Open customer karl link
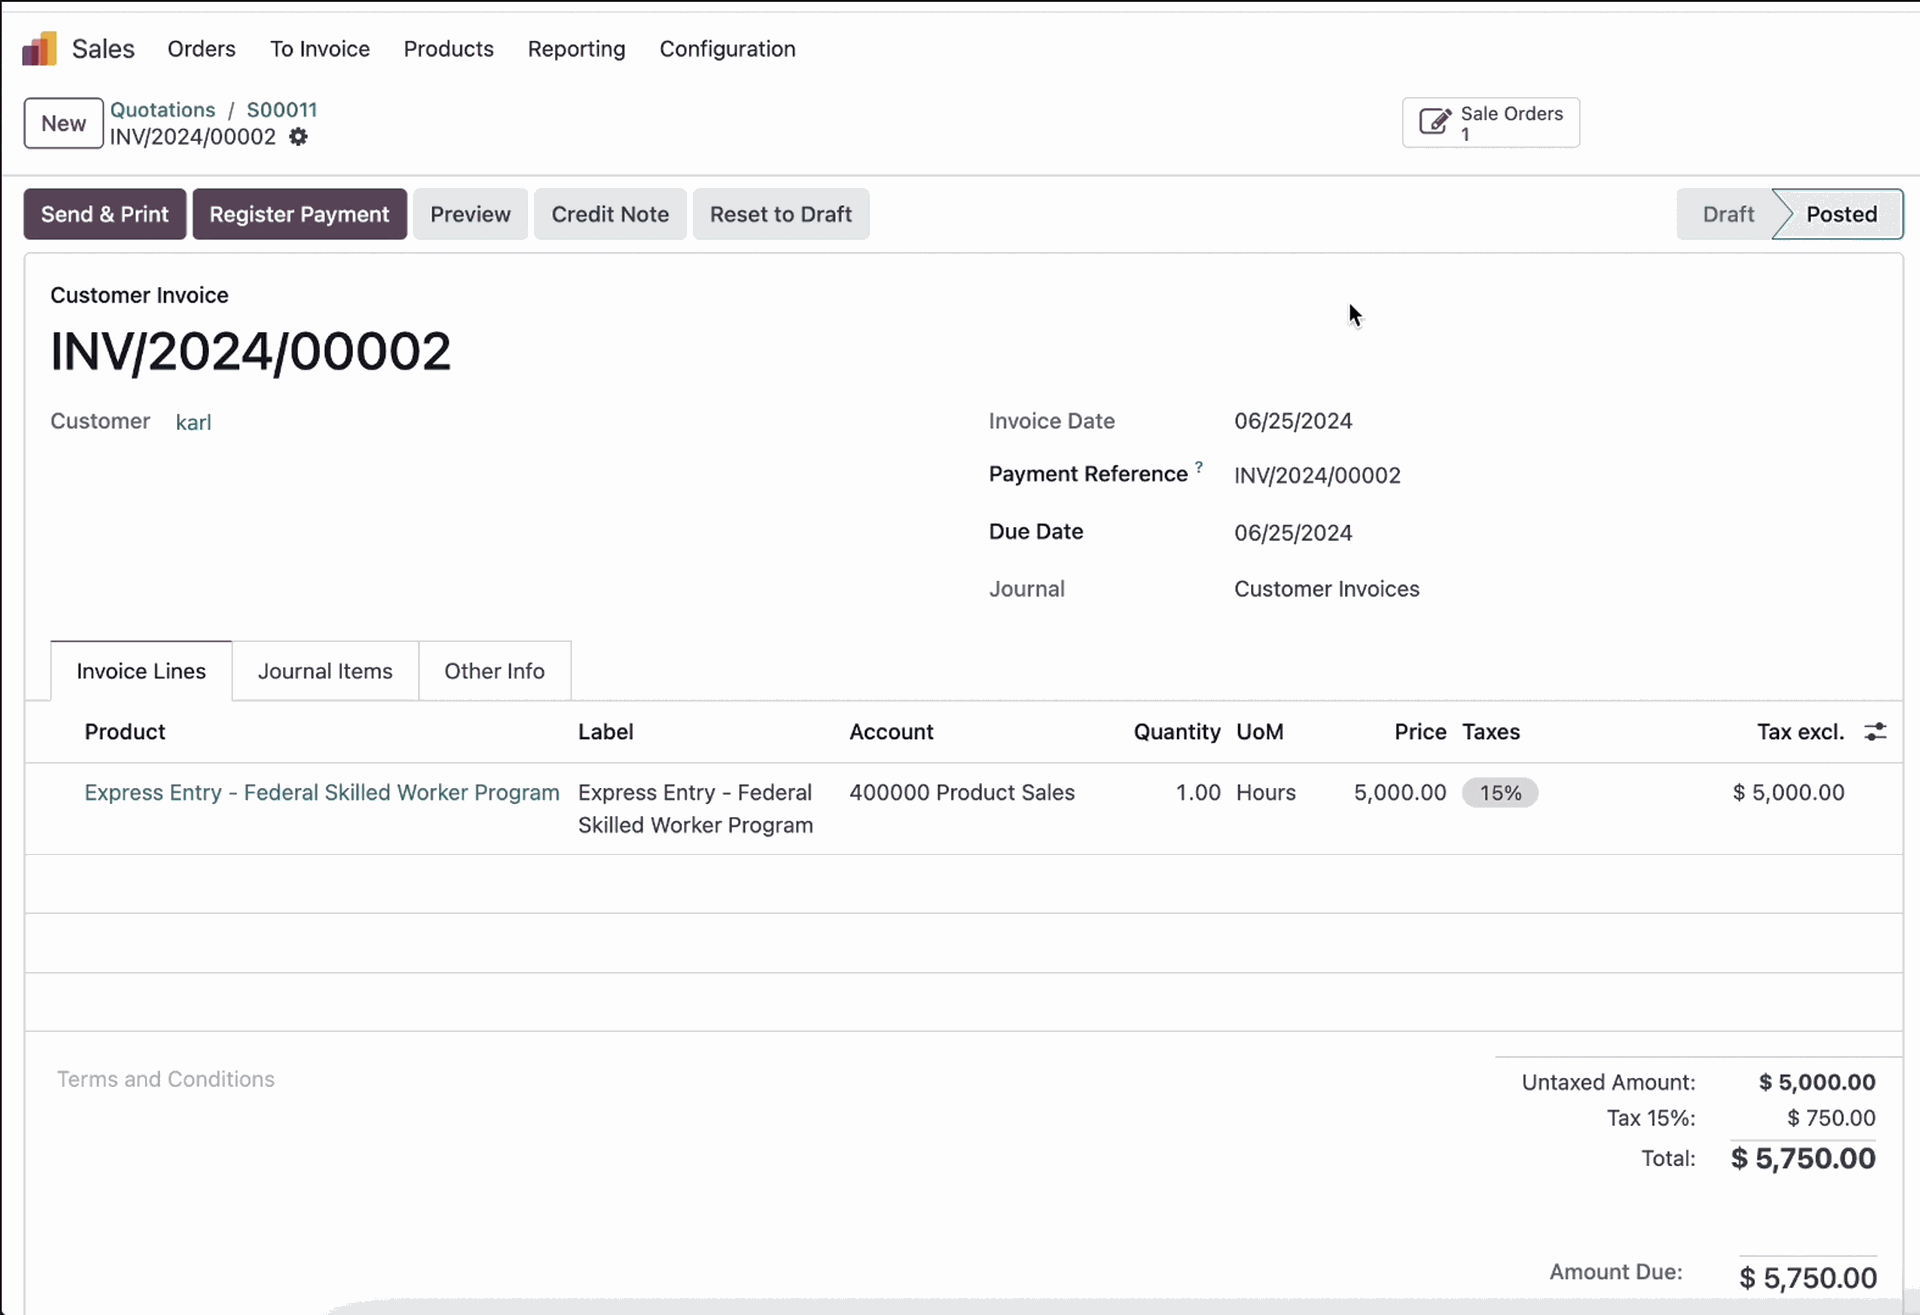Viewport: 1920px width, 1315px height. 193,422
